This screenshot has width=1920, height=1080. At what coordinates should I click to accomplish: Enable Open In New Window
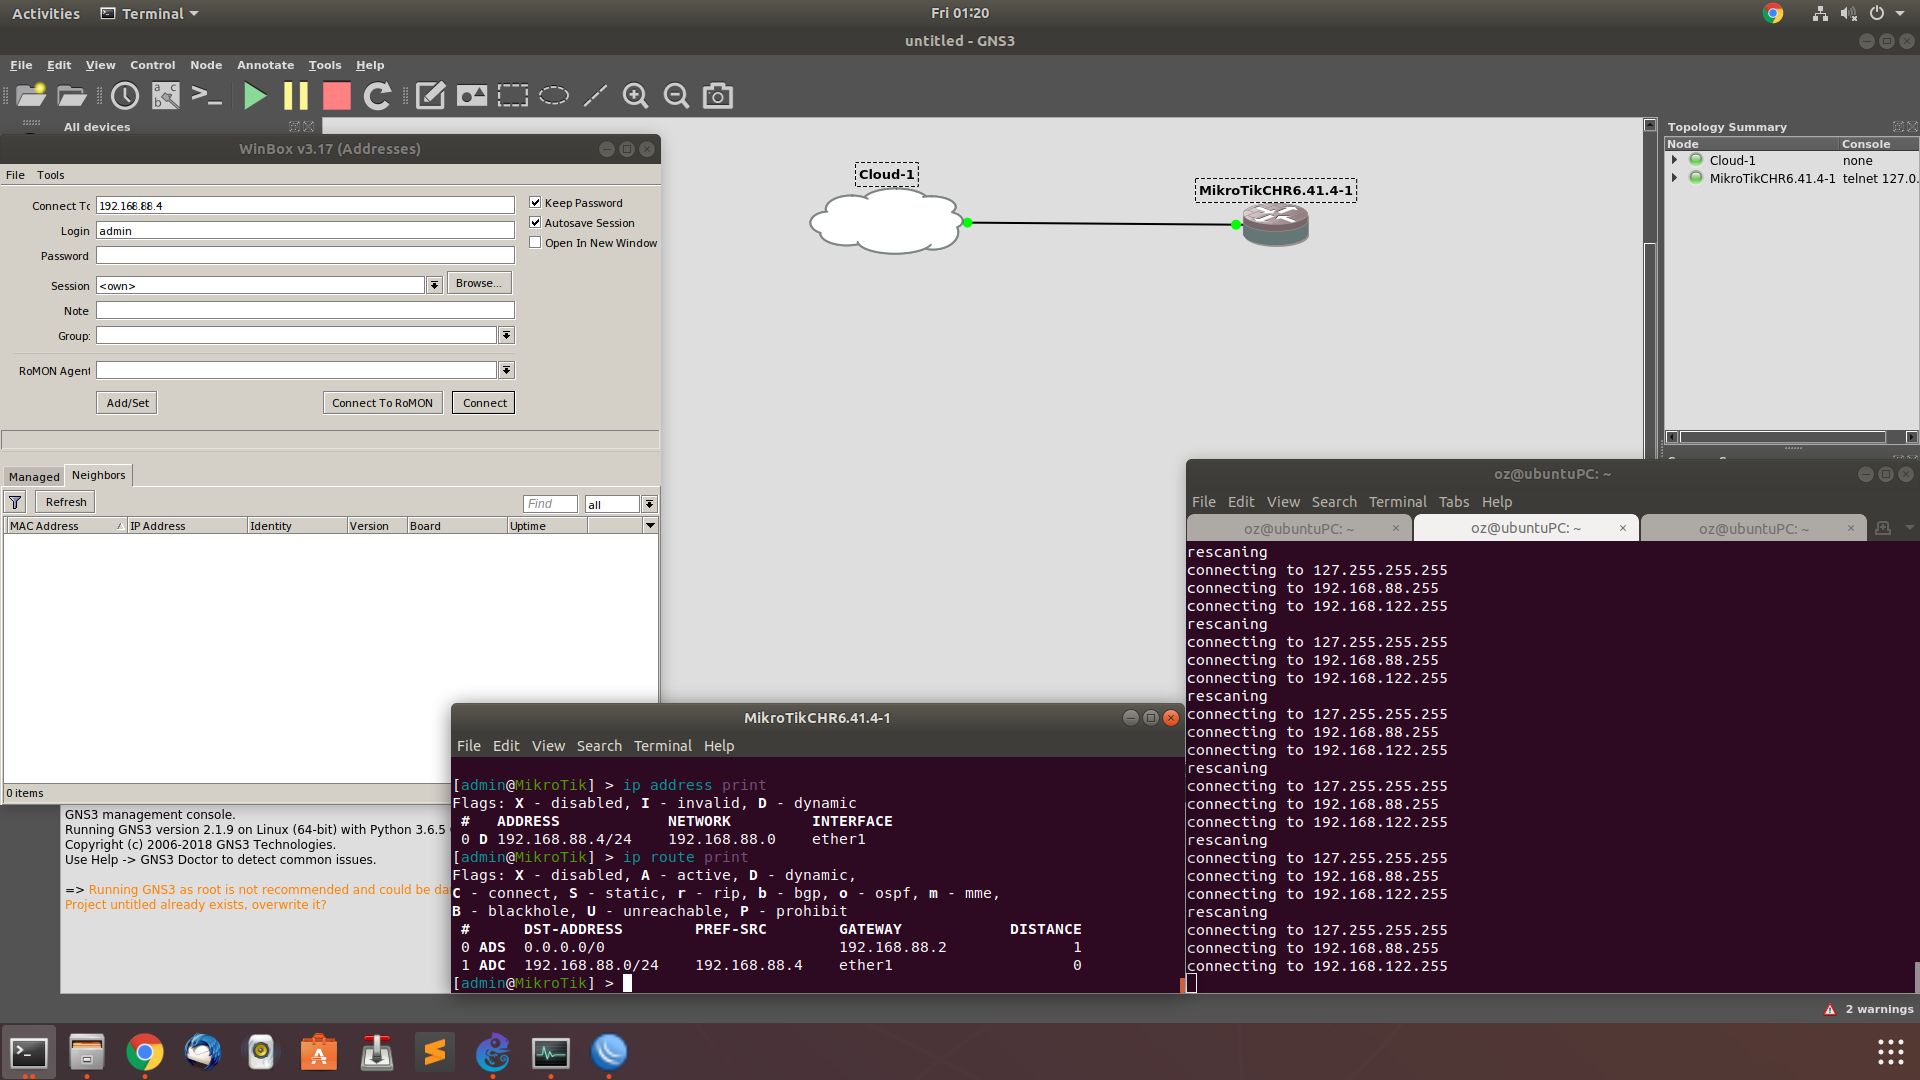pyautogui.click(x=536, y=242)
